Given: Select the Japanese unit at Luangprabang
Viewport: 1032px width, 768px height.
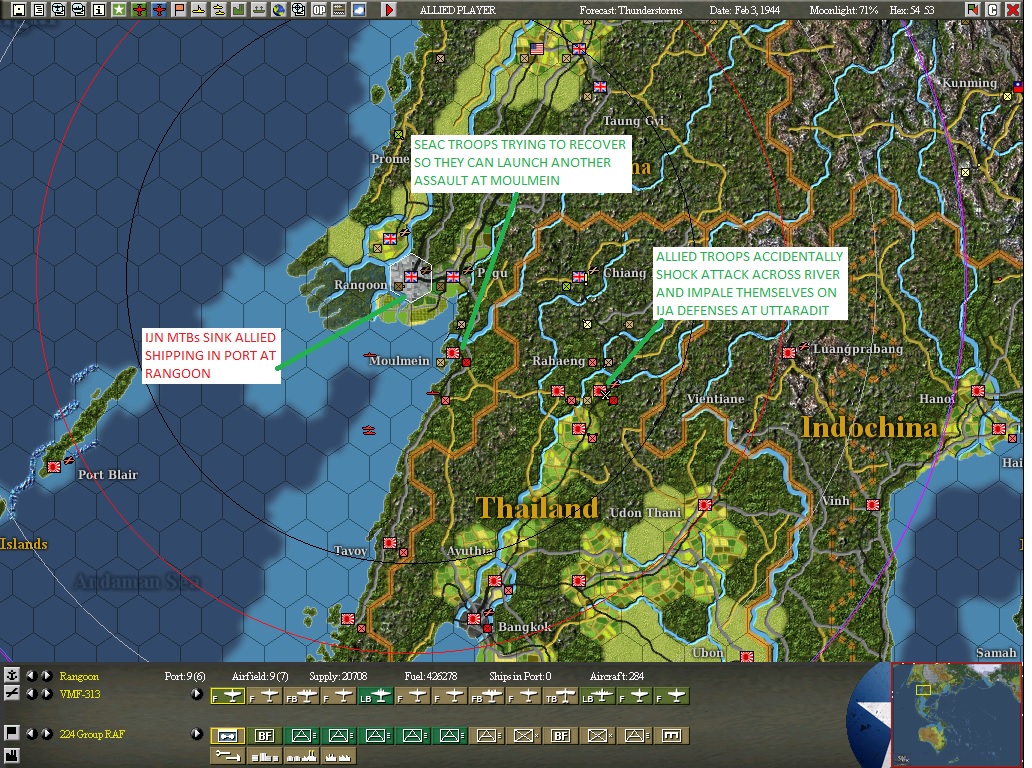Looking at the screenshot, I should point(789,353).
